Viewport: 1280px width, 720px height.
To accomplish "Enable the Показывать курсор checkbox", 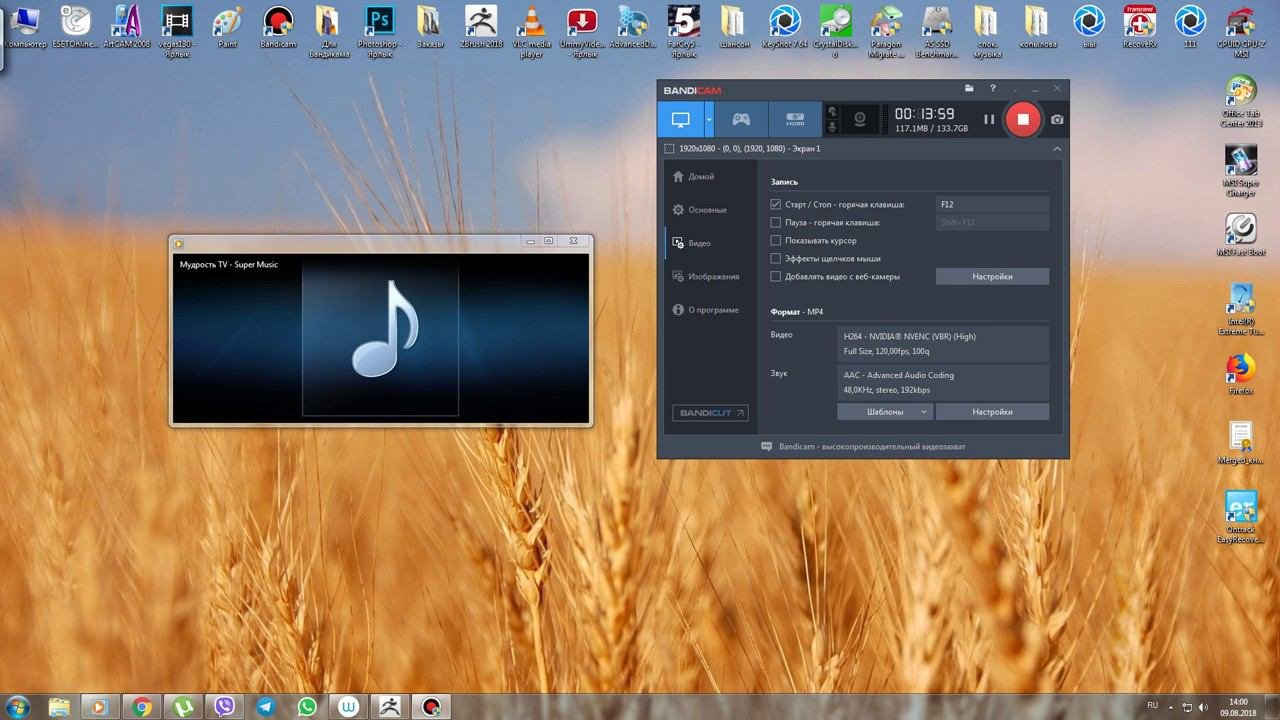I will click(x=776, y=241).
